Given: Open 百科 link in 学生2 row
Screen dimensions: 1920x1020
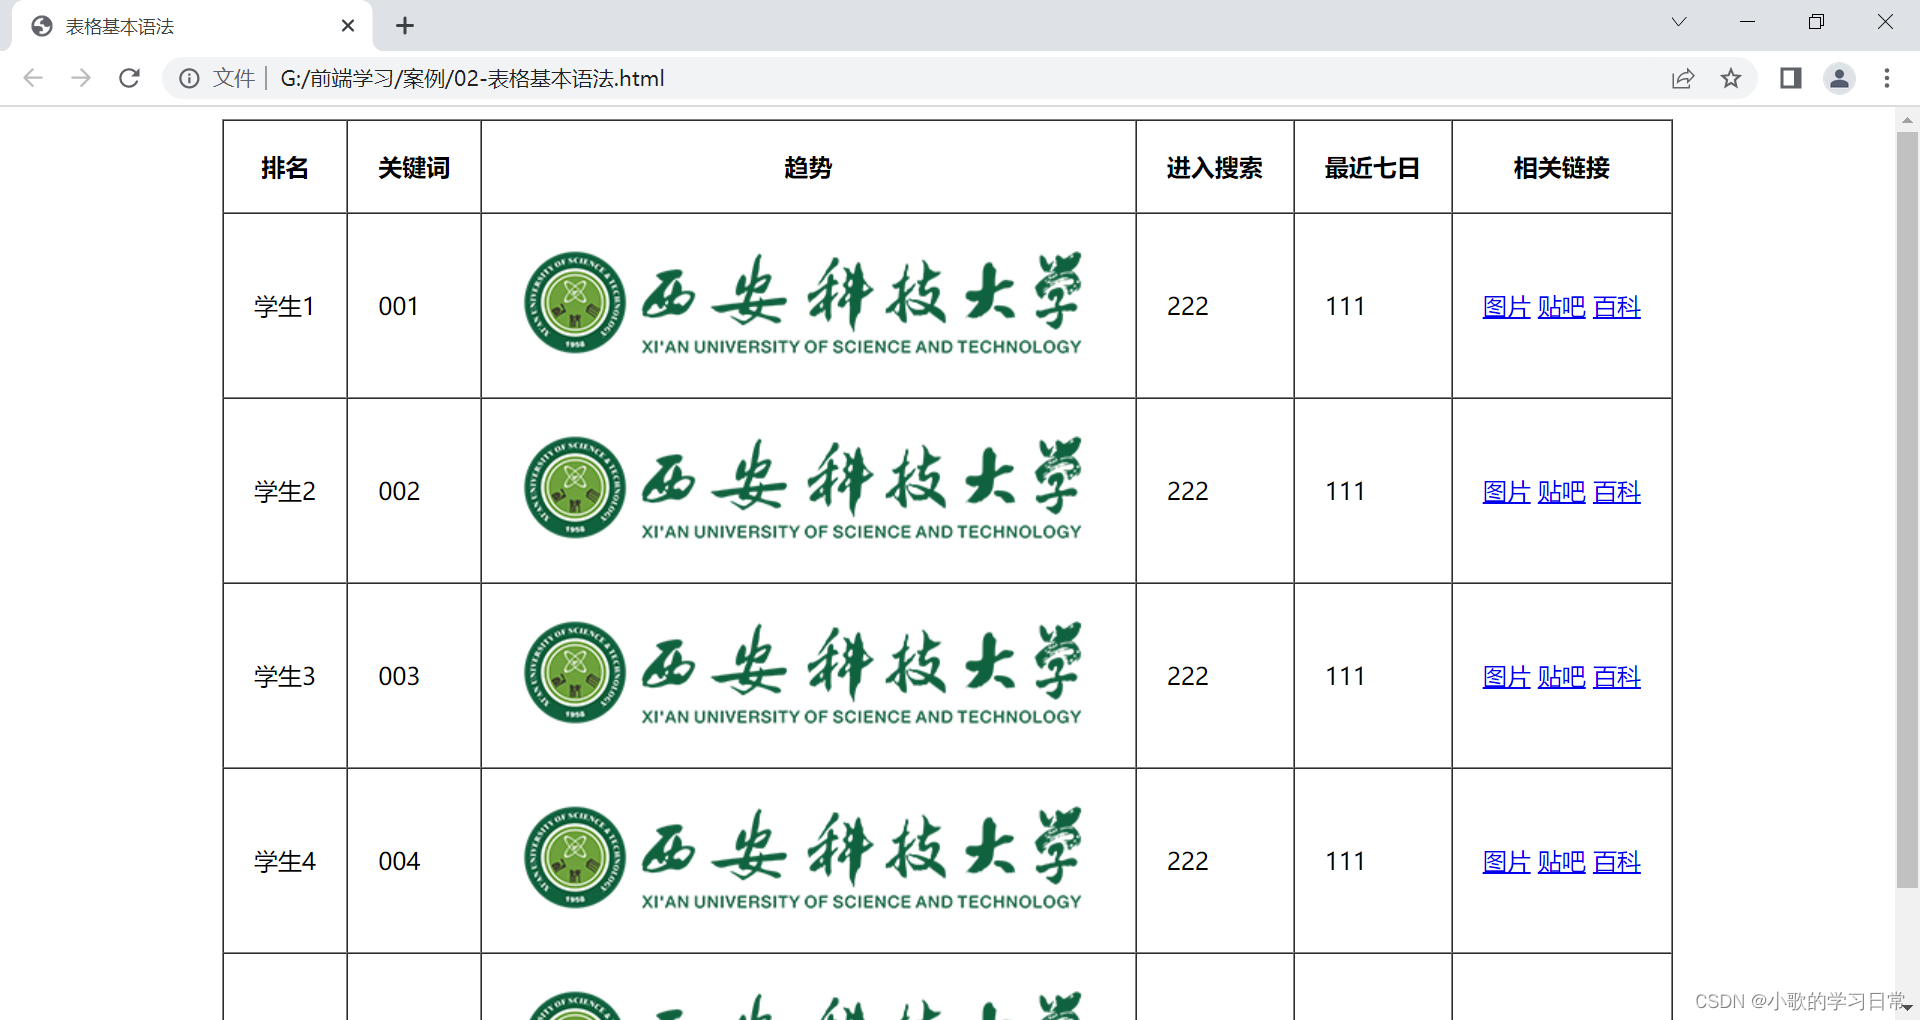Looking at the screenshot, I should point(1617,492).
